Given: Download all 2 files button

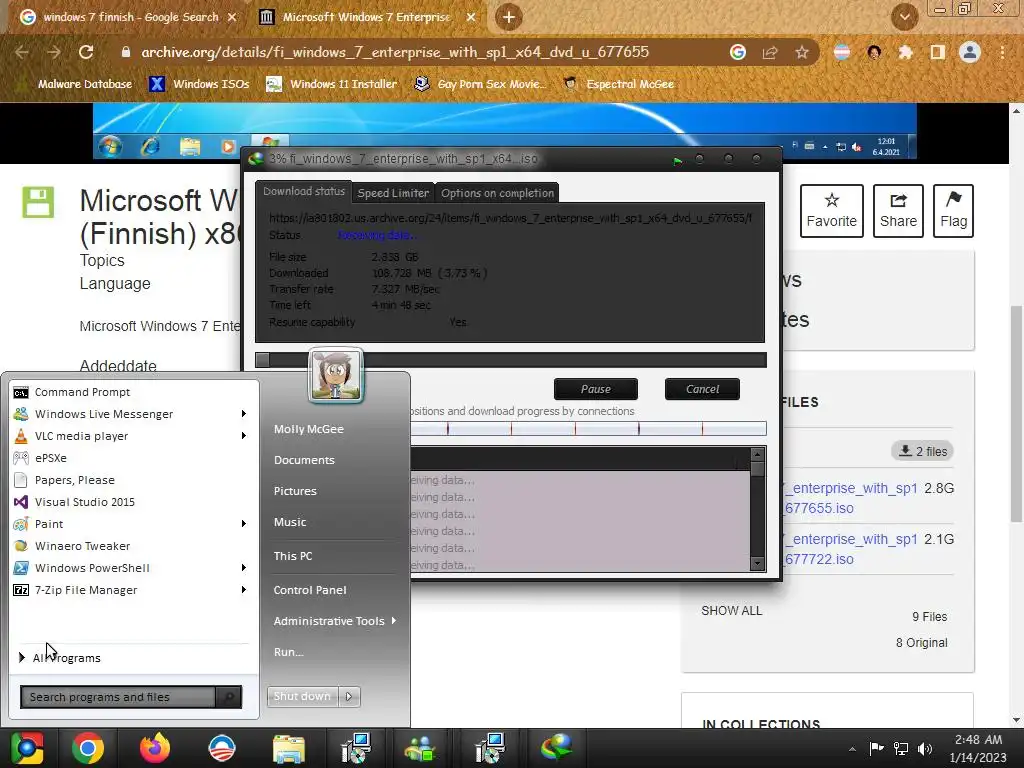Looking at the screenshot, I should (923, 451).
